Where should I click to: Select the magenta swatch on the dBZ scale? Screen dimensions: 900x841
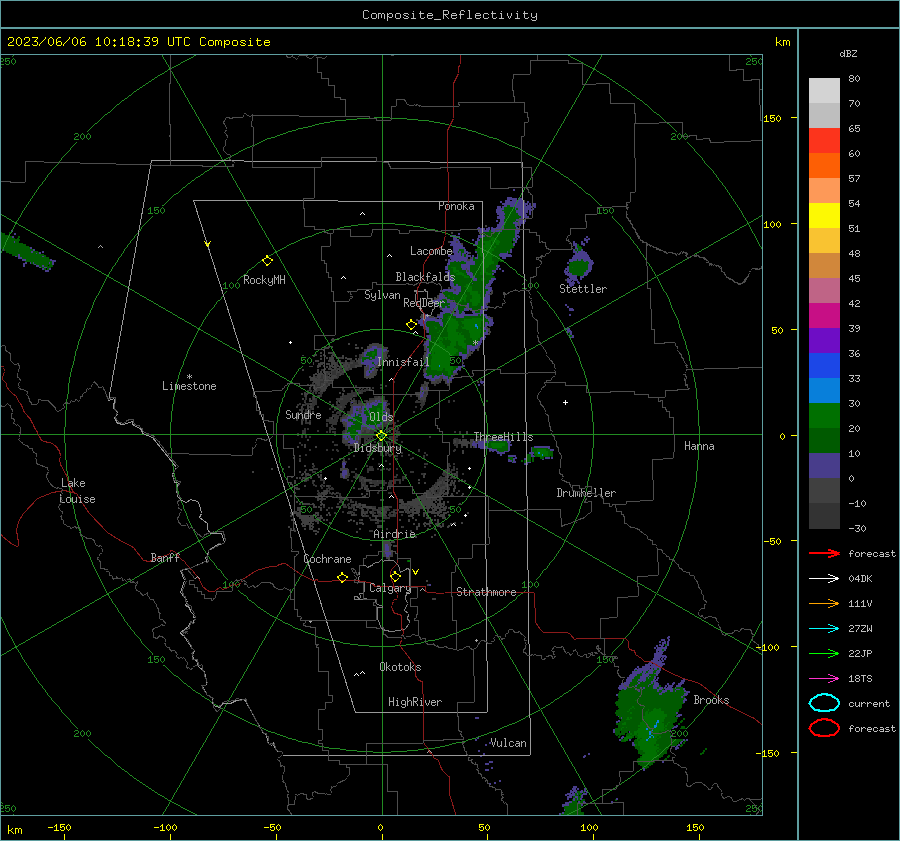click(824, 315)
